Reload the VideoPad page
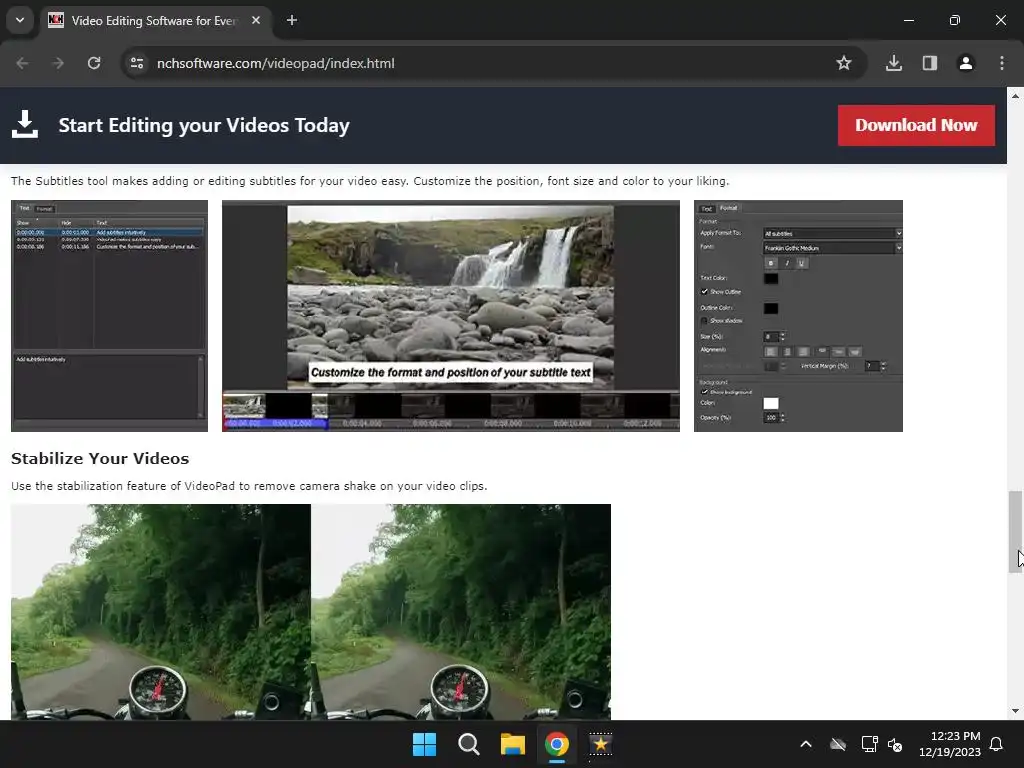The width and height of the screenshot is (1024, 768). click(94, 63)
